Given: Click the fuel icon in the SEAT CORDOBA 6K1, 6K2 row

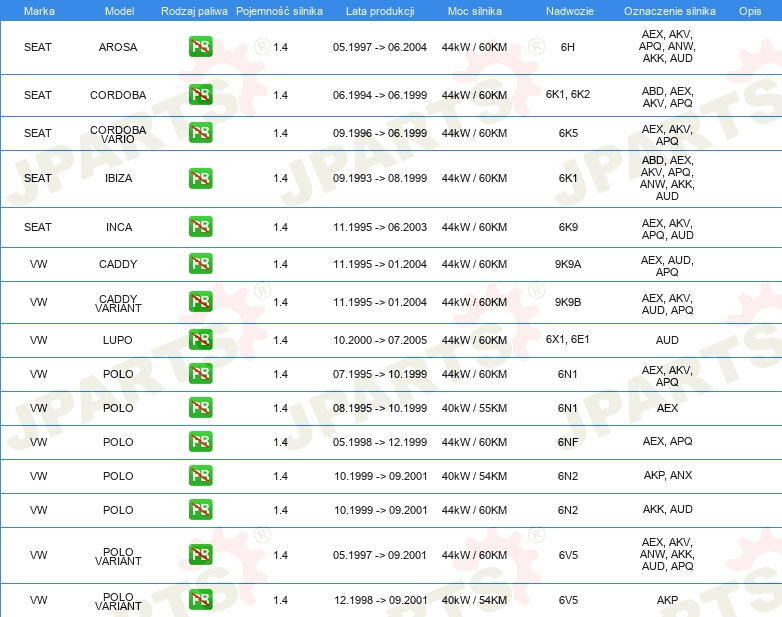Looking at the screenshot, I should [200, 95].
